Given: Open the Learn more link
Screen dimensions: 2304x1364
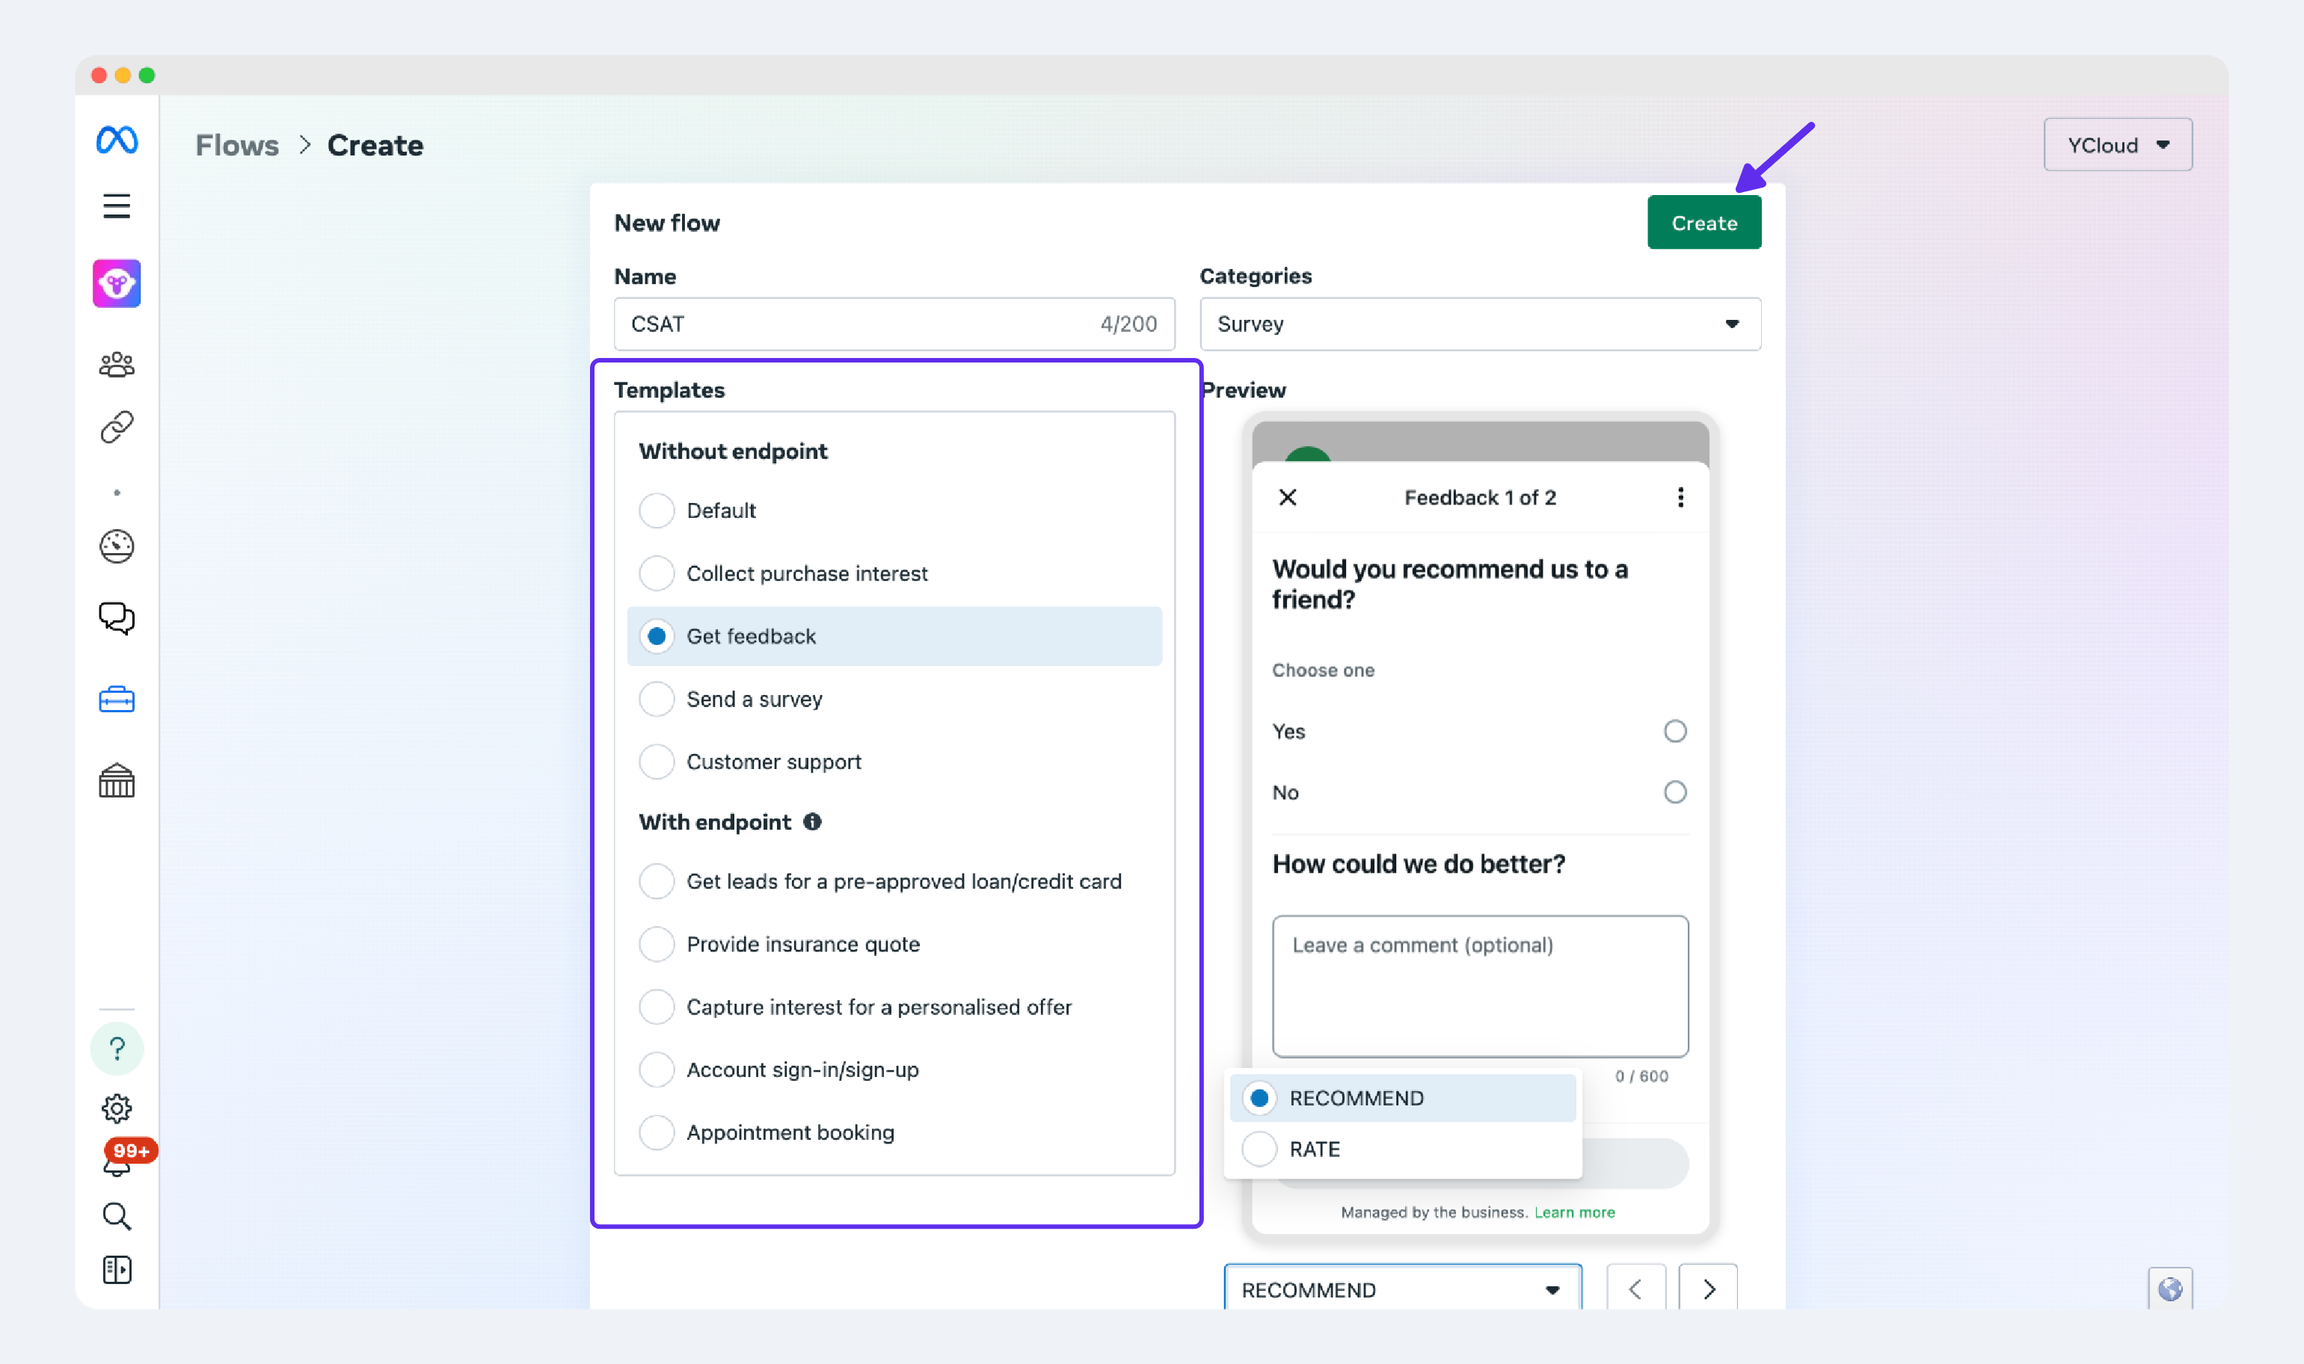Looking at the screenshot, I should [x=1574, y=1212].
